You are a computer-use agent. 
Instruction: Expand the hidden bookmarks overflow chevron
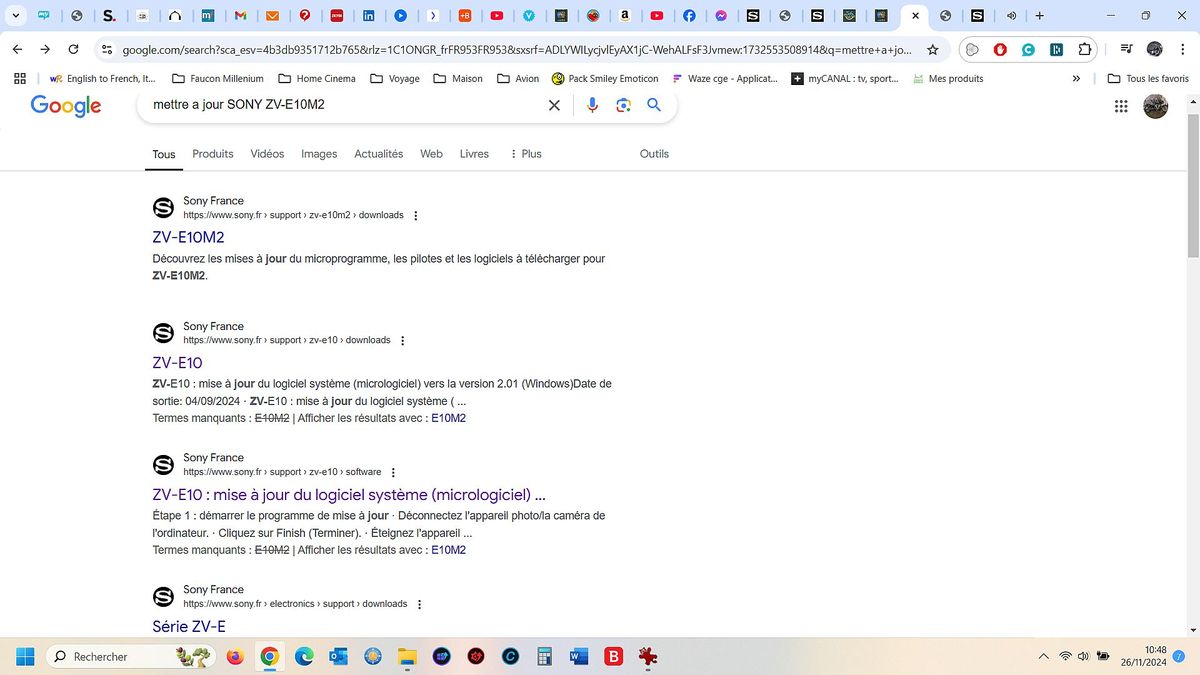(1076, 78)
